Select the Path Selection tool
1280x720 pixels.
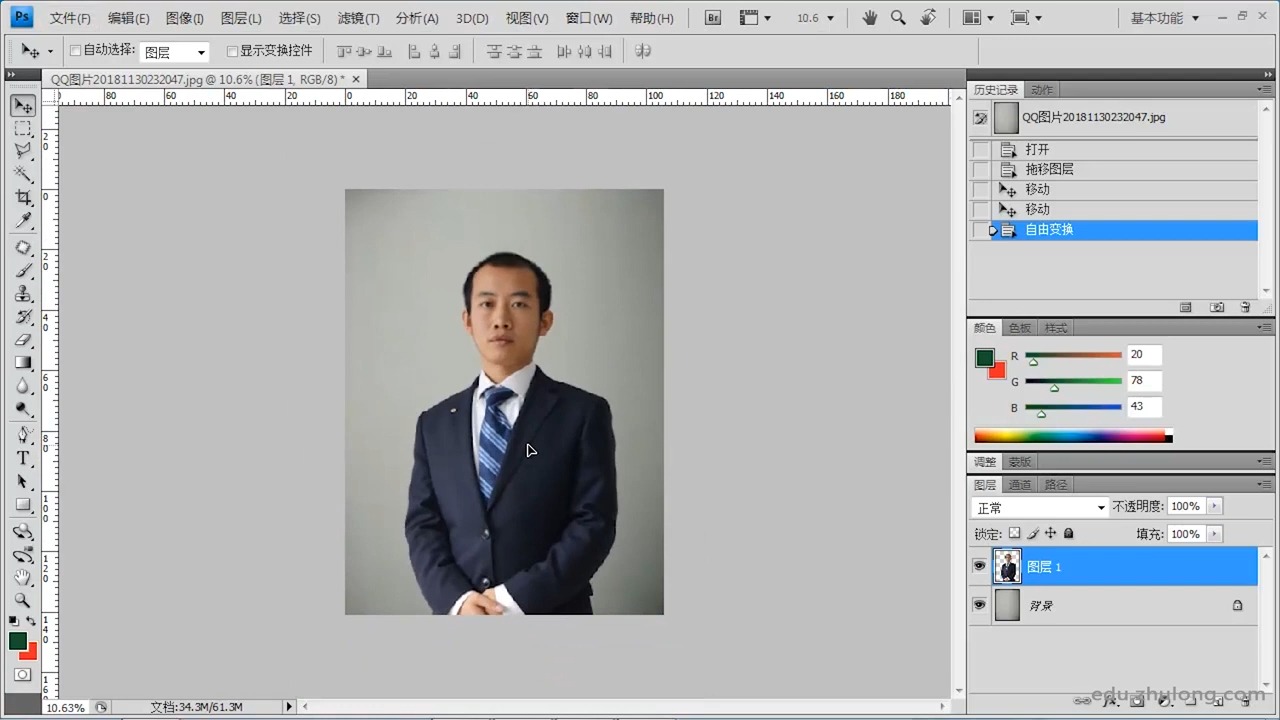pyautogui.click(x=23, y=481)
